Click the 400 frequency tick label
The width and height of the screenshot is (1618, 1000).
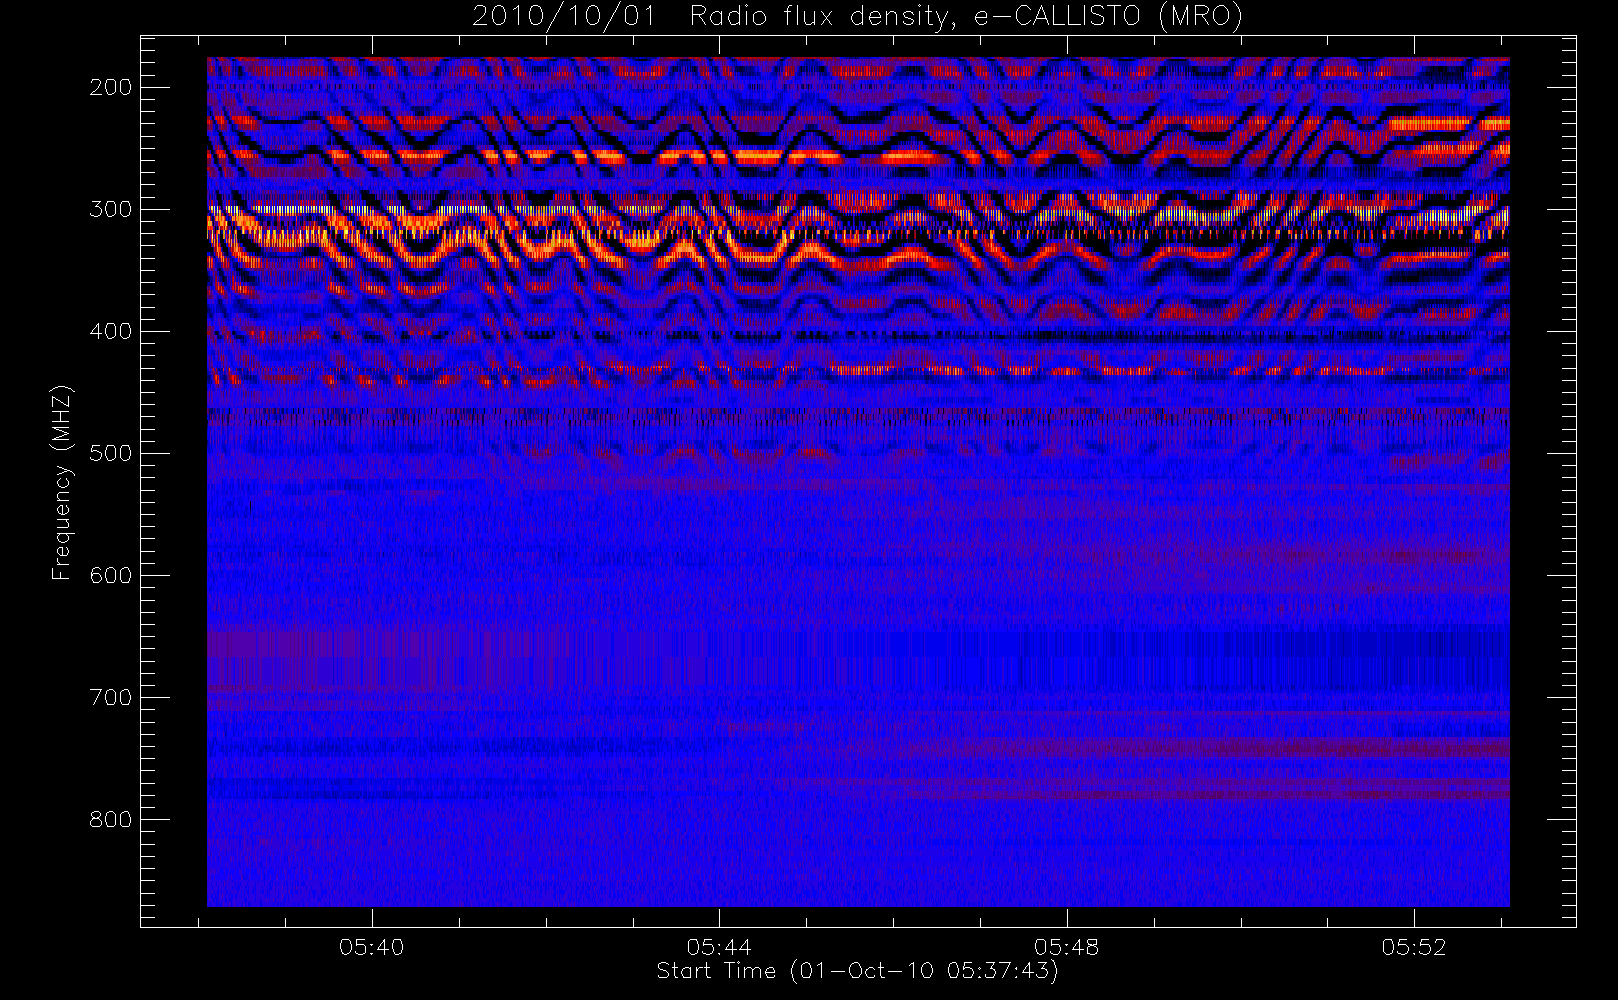(x=111, y=331)
